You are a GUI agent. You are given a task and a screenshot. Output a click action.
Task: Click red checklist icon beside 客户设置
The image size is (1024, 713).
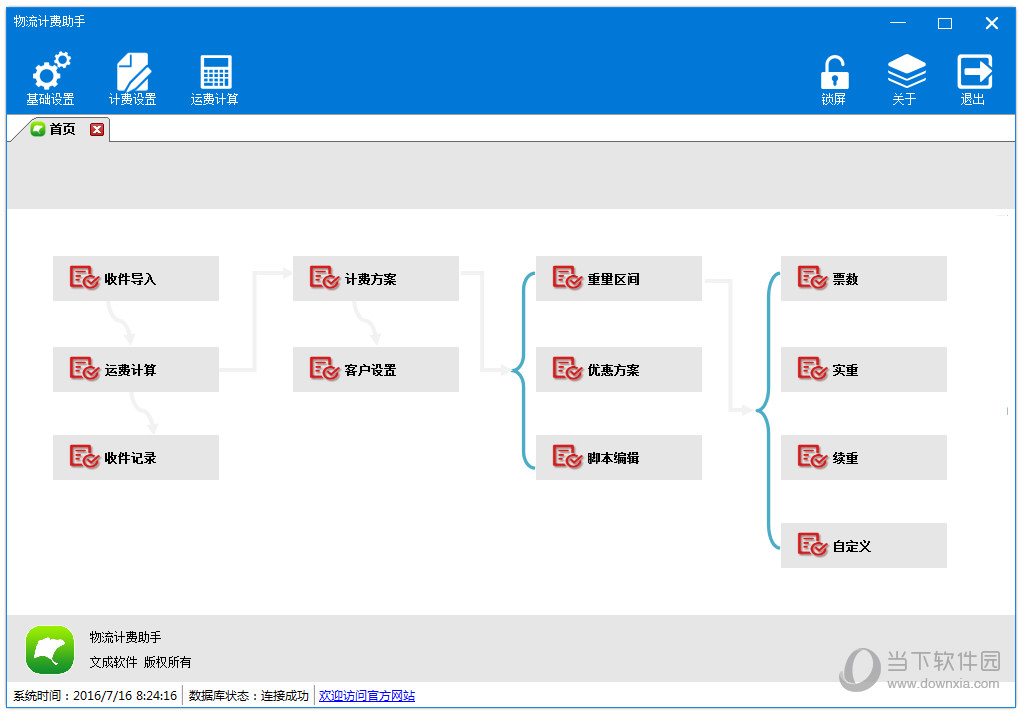[x=325, y=369]
